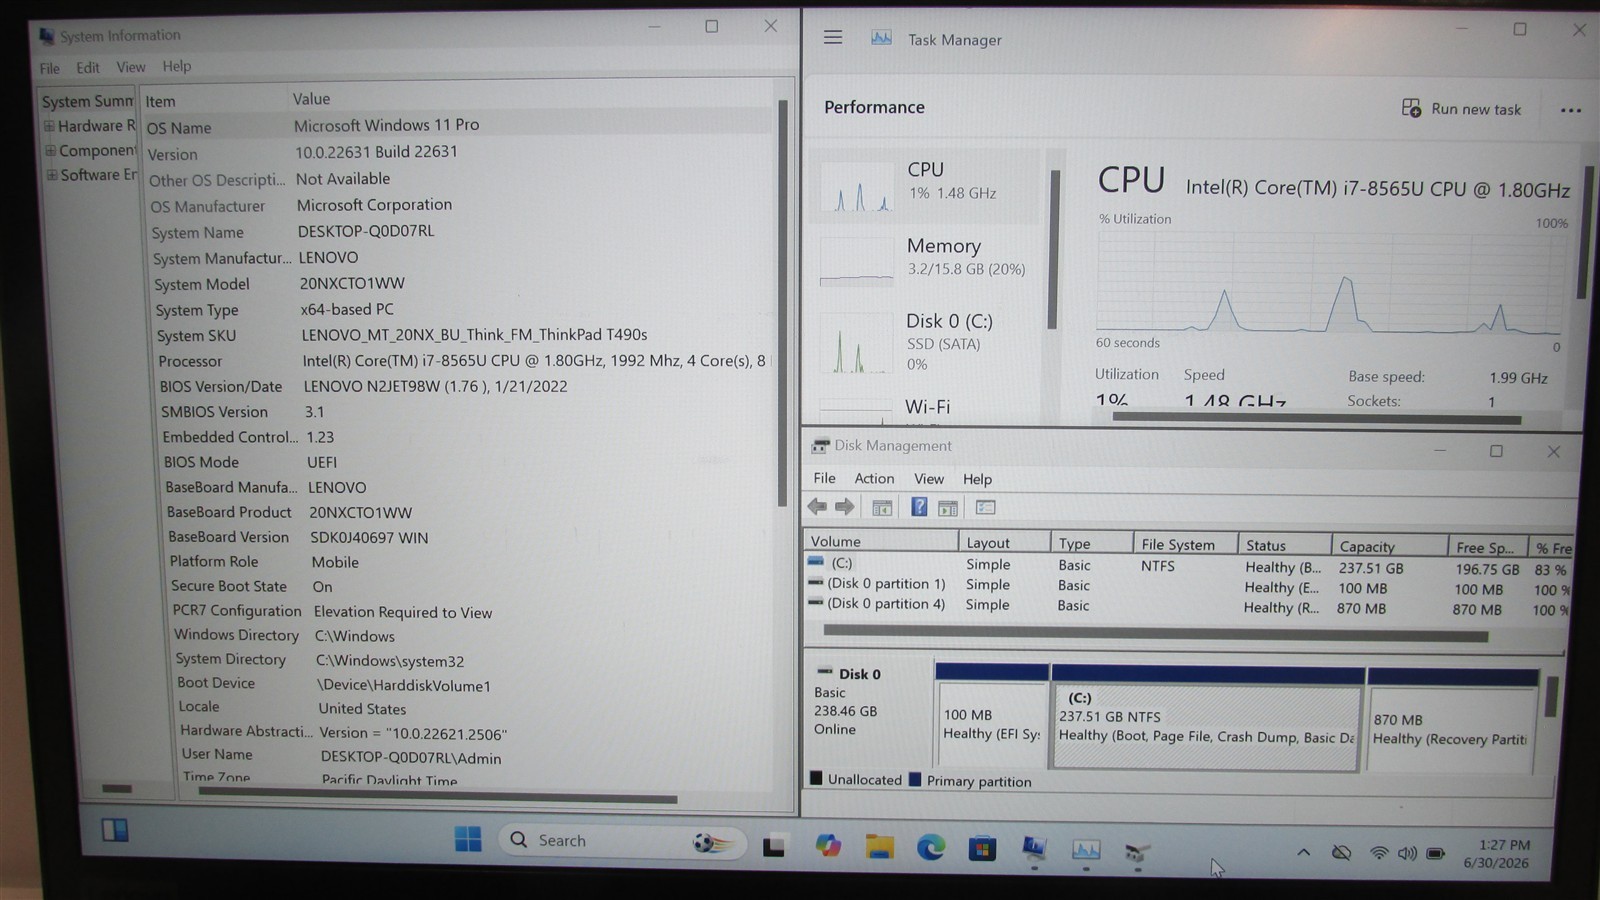The height and width of the screenshot is (900, 1600).
Task: Switch to System Information taskbar icon
Action: coord(1034,849)
